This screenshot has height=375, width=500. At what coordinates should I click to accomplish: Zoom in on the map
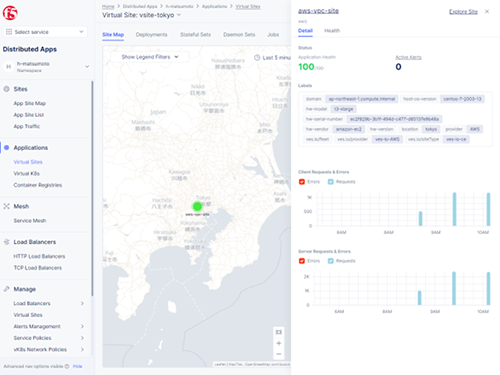(x=279, y=343)
